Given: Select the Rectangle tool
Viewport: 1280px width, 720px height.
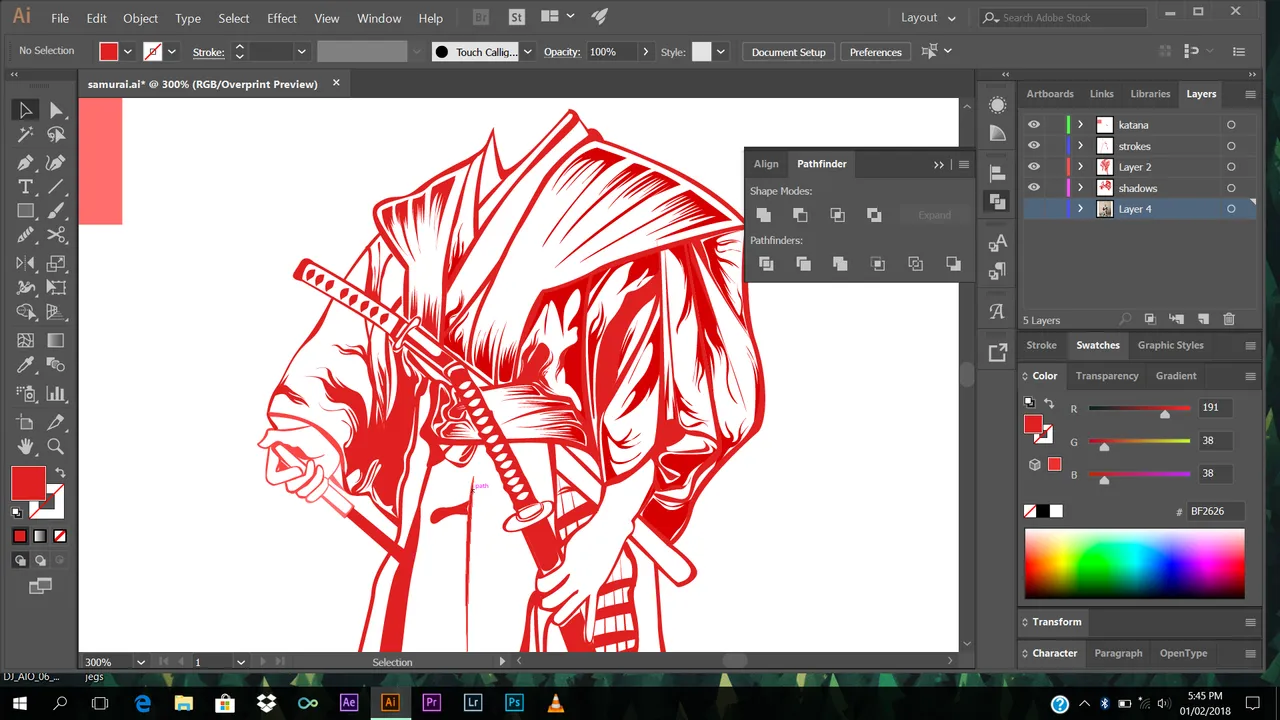Looking at the screenshot, I should click(x=25, y=211).
